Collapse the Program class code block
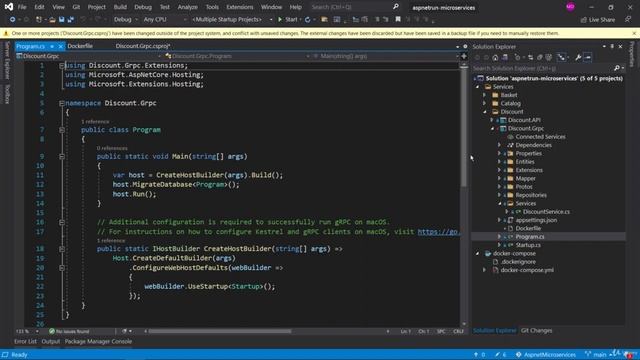 click(62, 130)
